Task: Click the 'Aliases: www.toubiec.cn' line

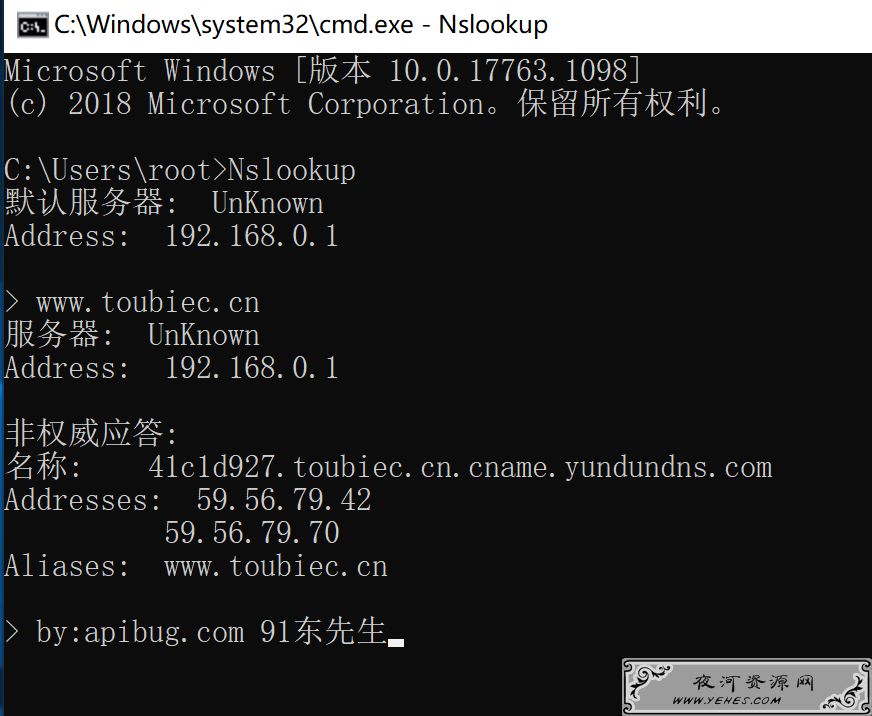Action: (196, 566)
